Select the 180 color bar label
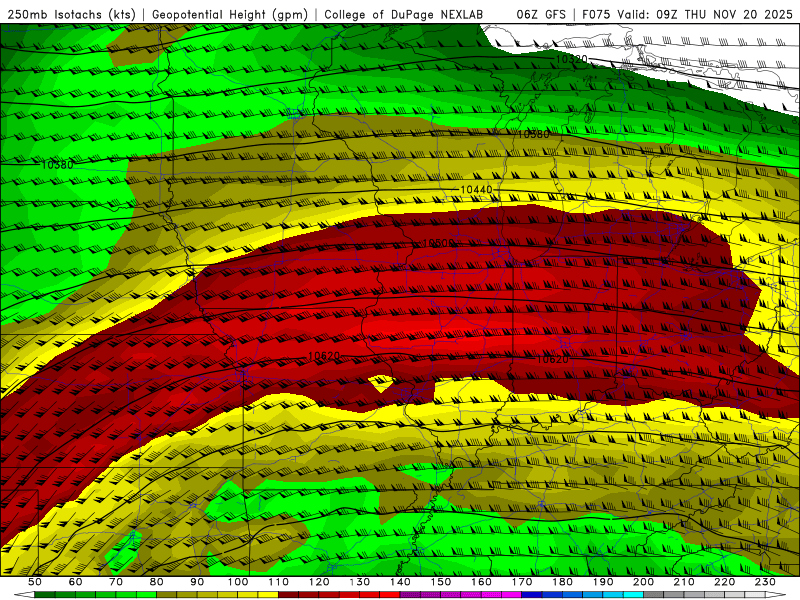The width and height of the screenshot is (800, 600). (x=562, y=582)
